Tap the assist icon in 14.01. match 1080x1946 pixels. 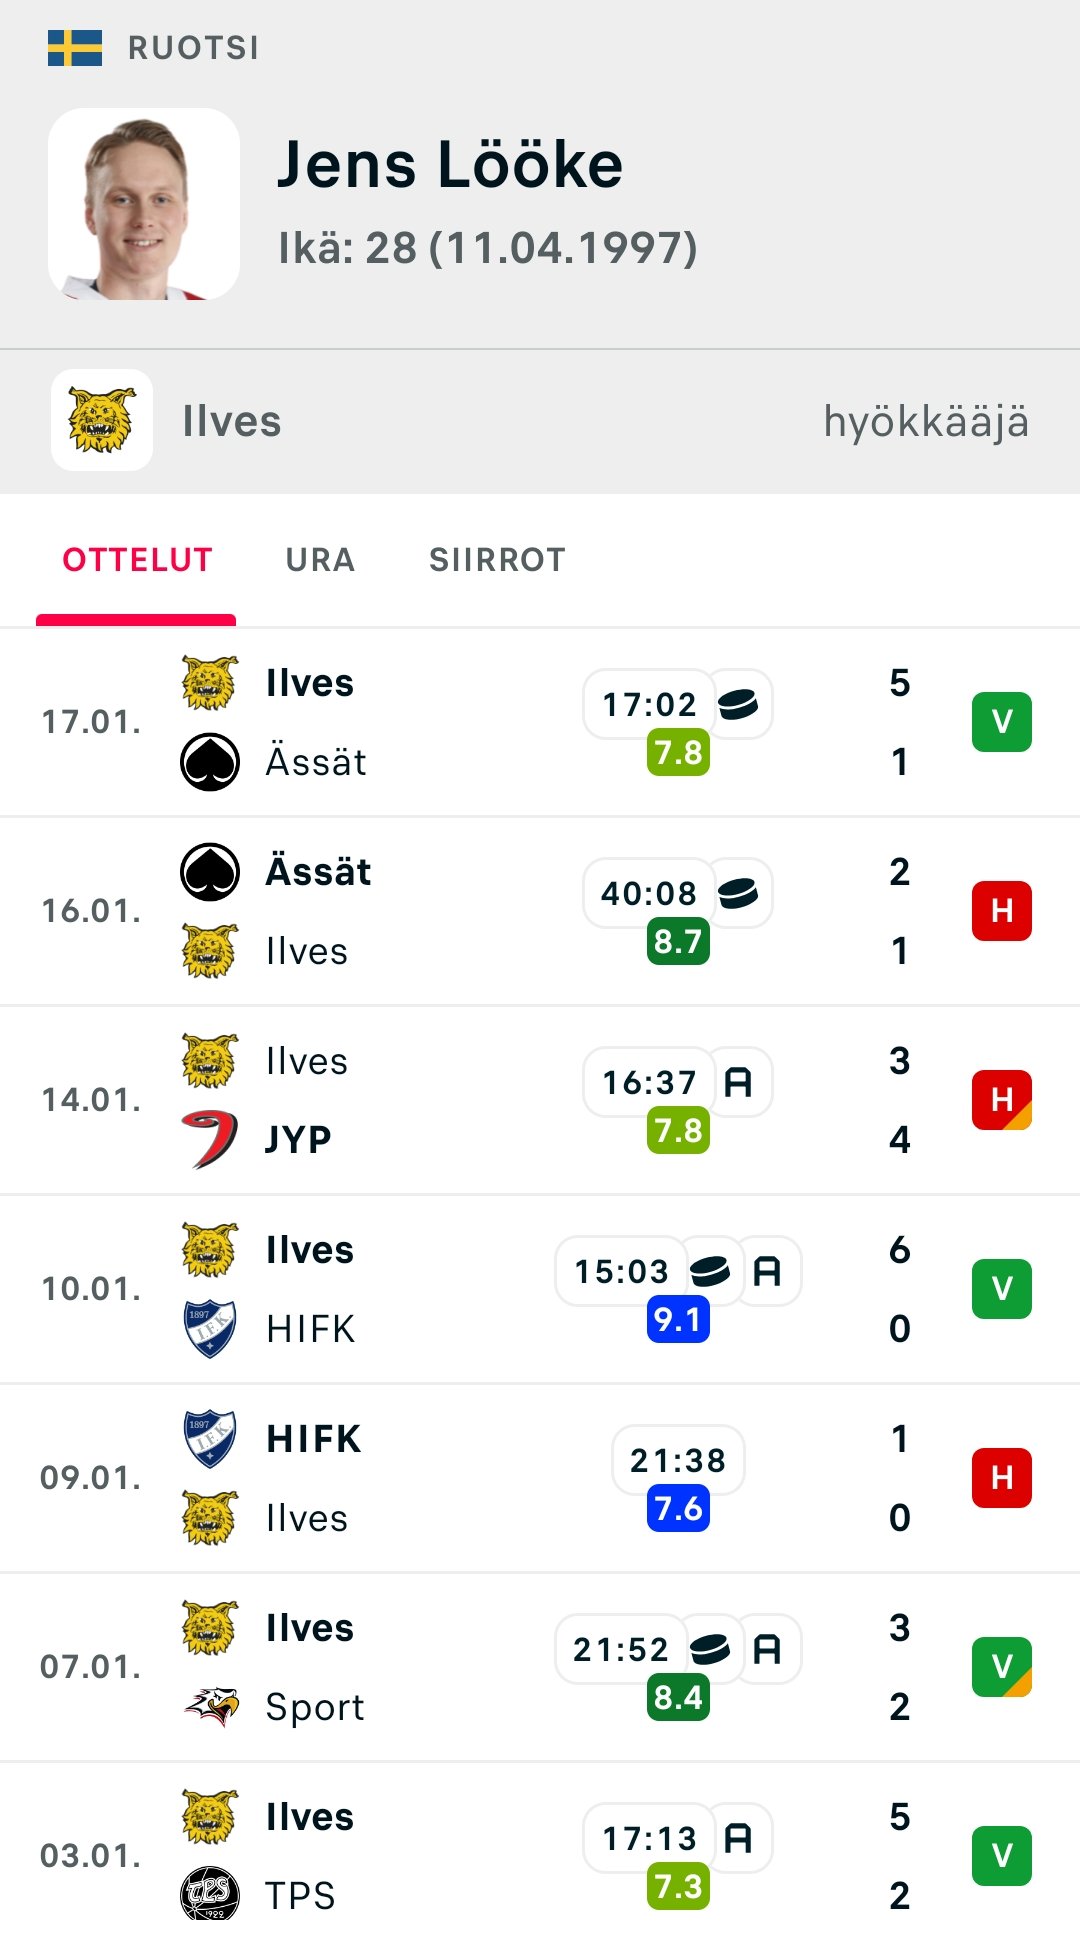[x=738, y=1082]
